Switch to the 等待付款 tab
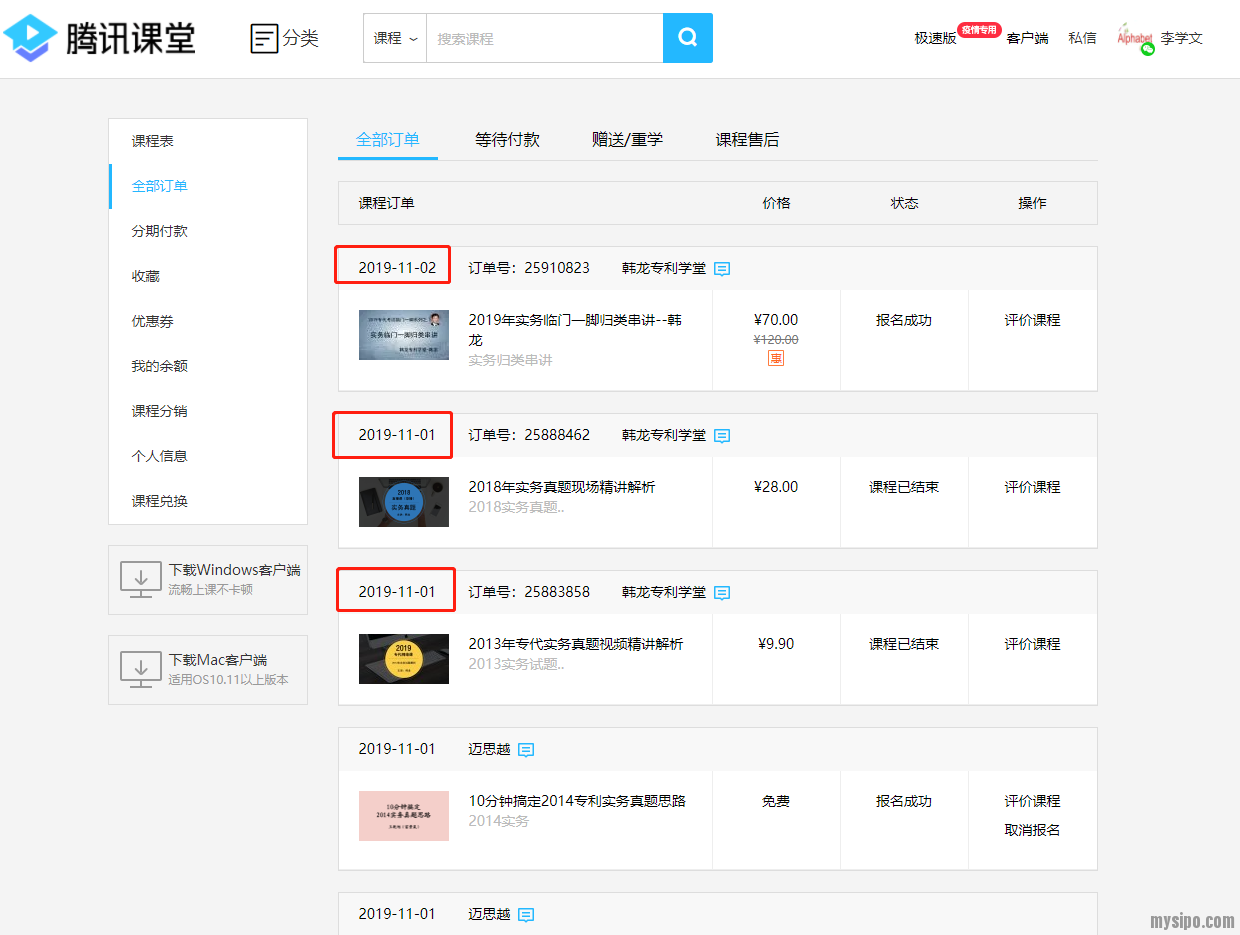 pos(507,140)
